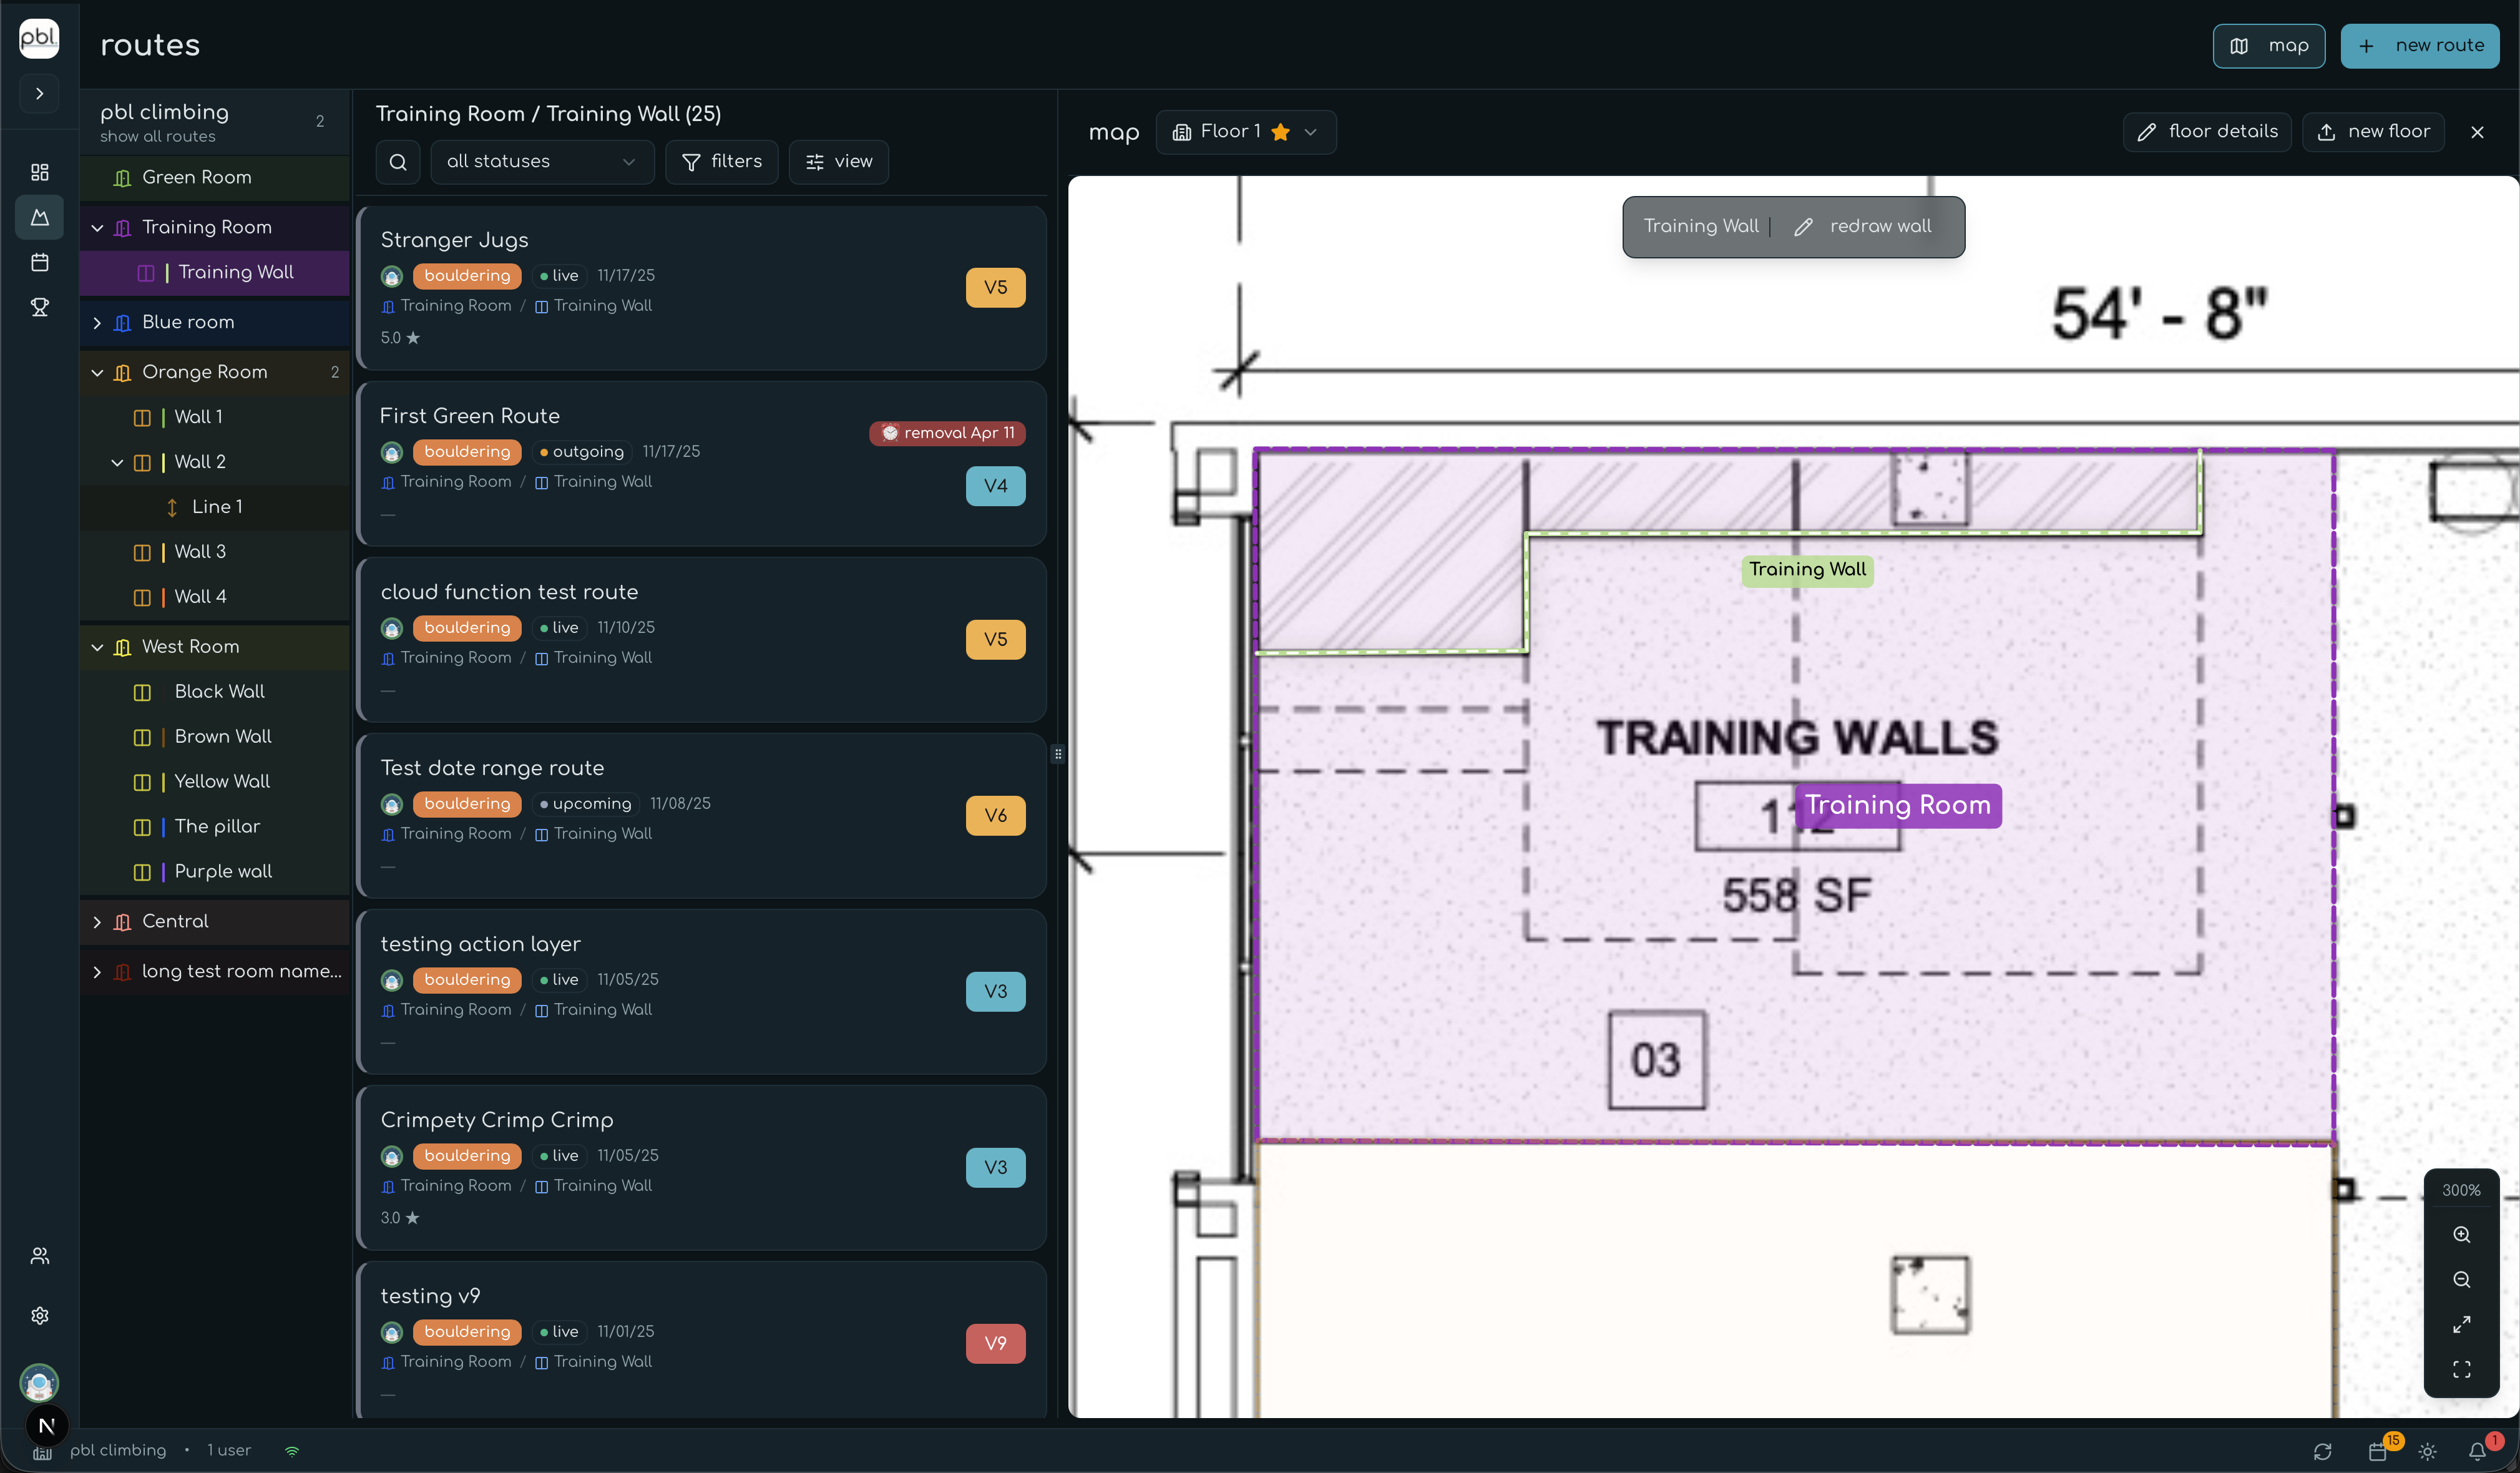The image size is (2520, 1473).
Task: Click the zoom out map icon
Action: pos(2461,1280)
